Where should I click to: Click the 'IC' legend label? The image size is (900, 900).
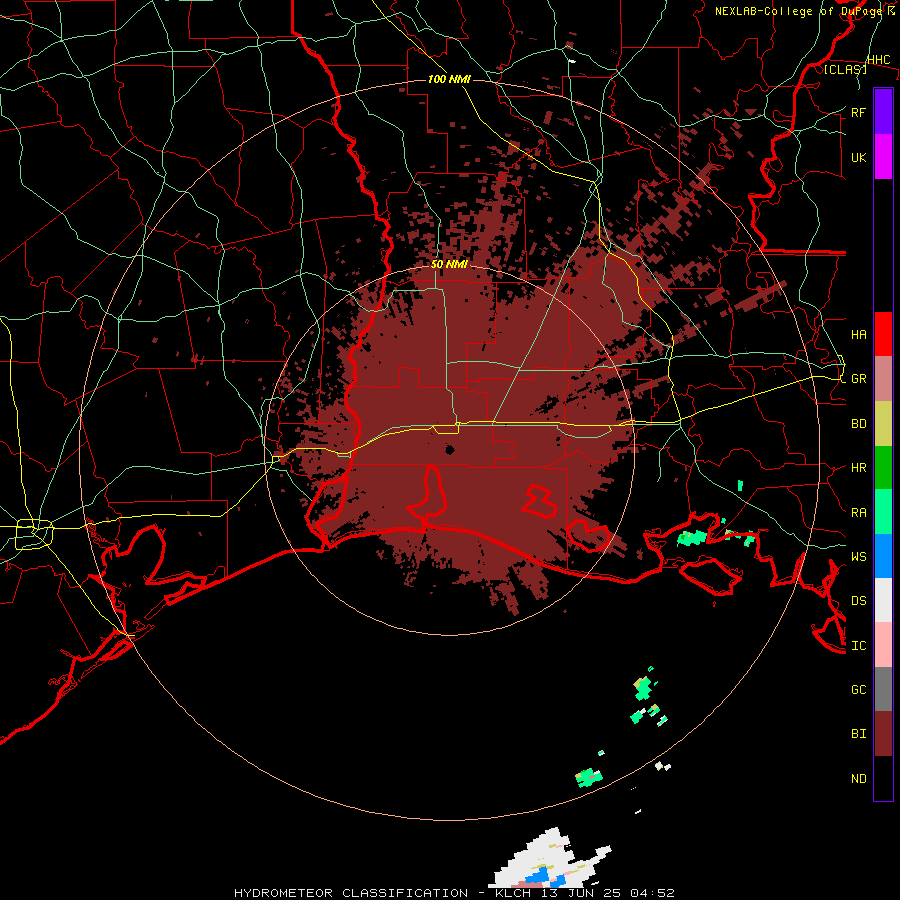(x=858, y=646)
